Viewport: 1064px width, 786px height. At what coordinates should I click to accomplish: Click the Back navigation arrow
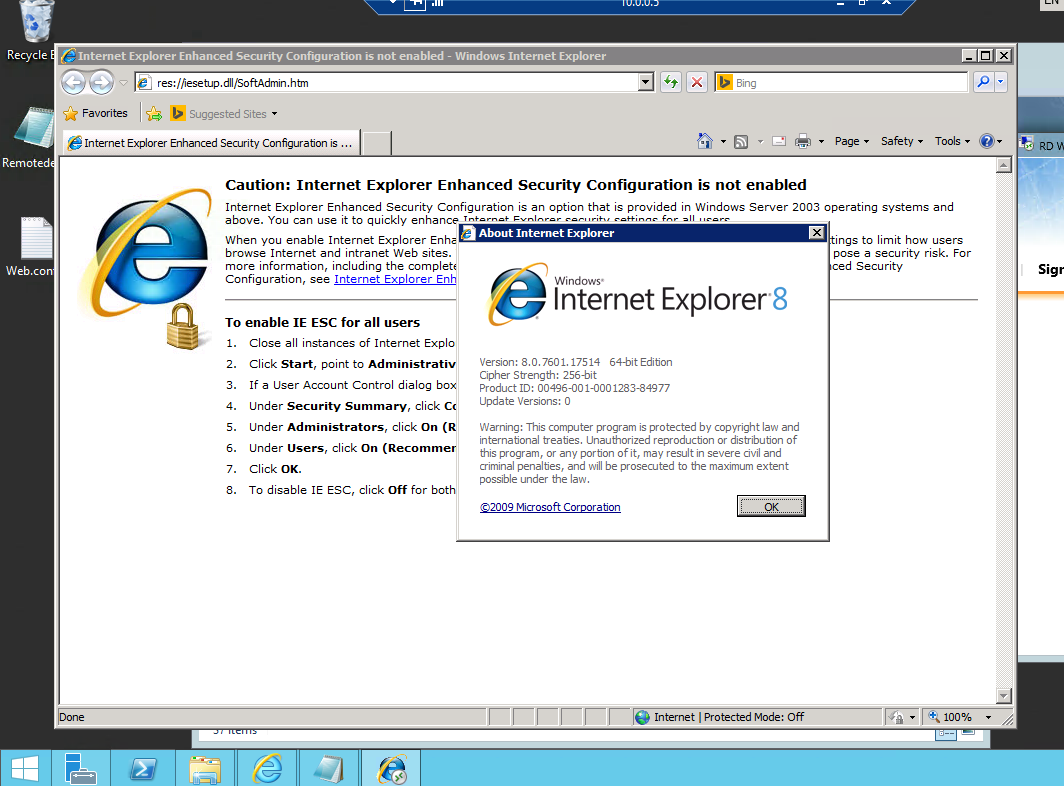click(x=74, y=83)
